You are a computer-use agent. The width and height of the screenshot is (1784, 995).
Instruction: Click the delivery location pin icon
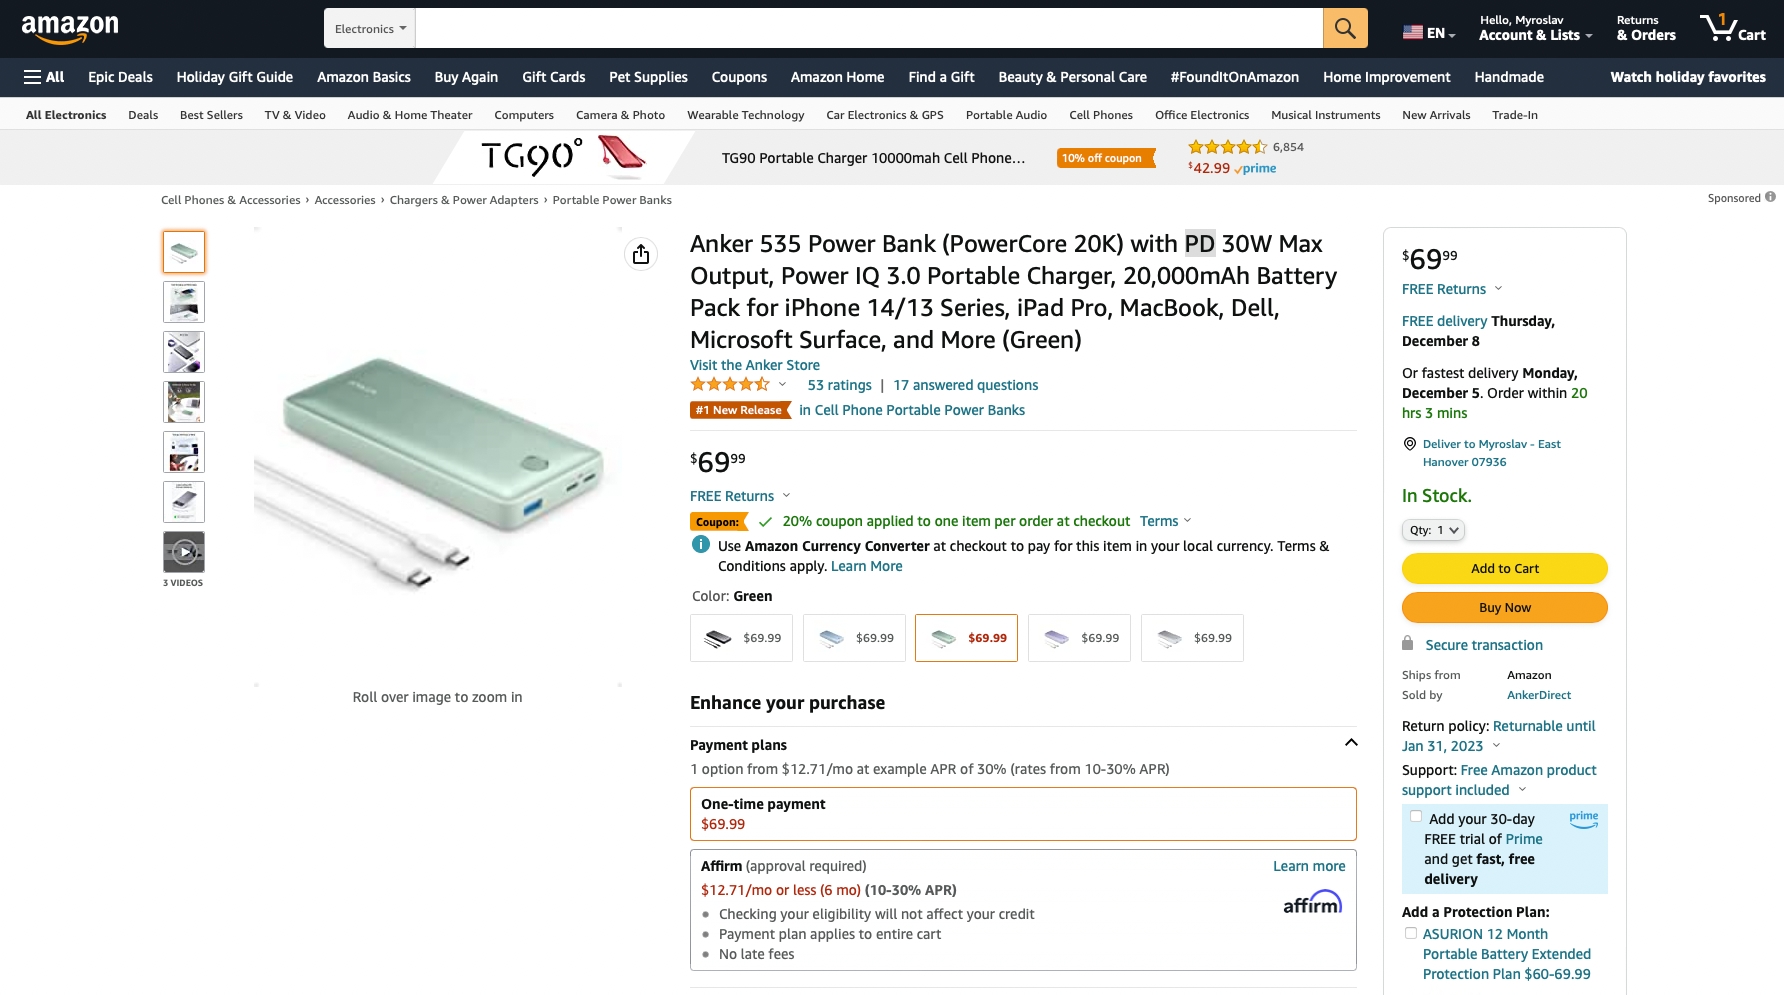(1410, 444)
